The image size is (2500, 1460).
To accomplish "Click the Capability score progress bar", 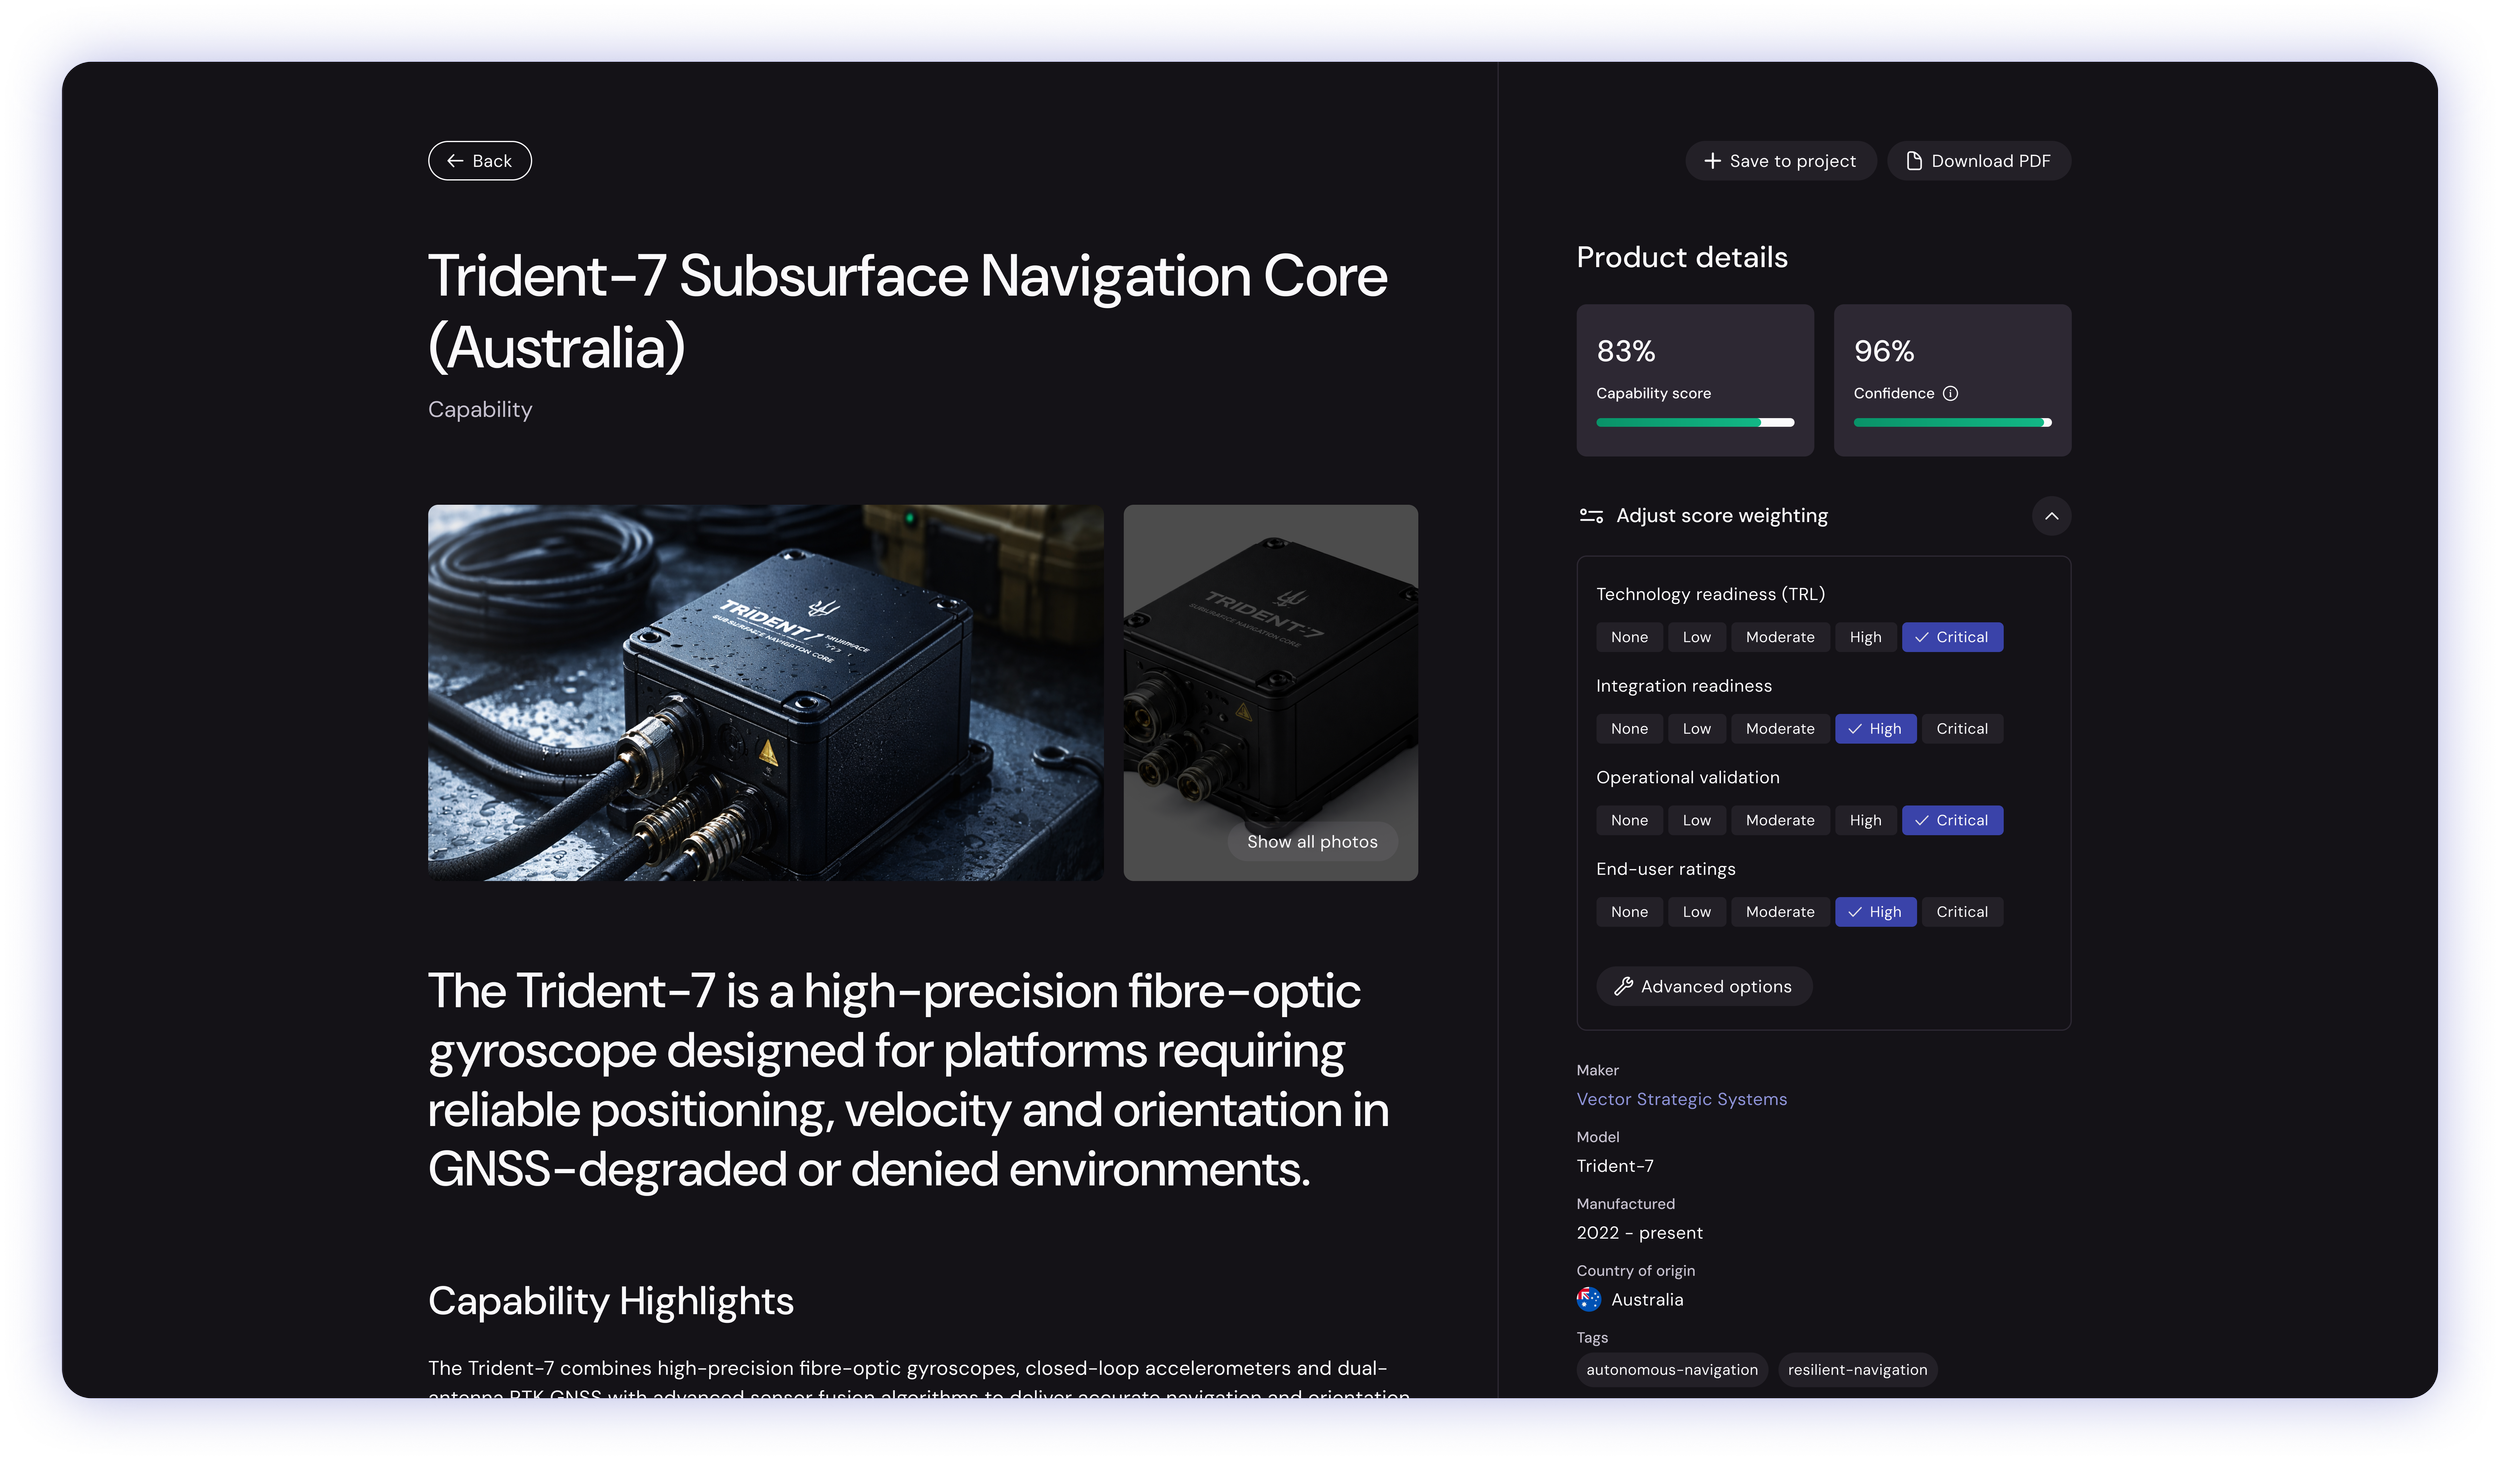I will coord(1695,423).
